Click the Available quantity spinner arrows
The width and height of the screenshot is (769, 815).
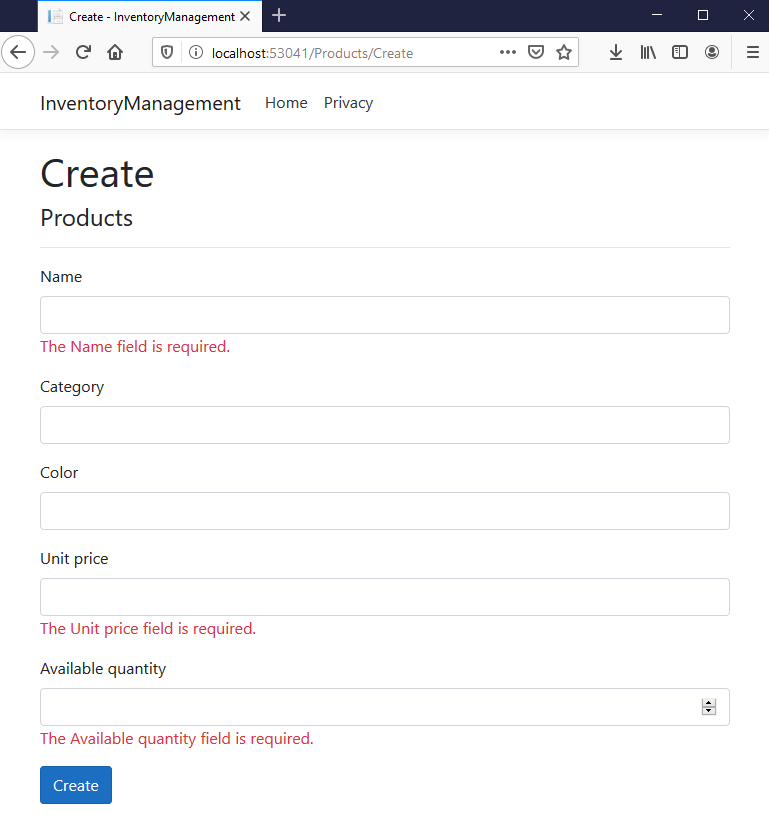[x=709, y=707]
